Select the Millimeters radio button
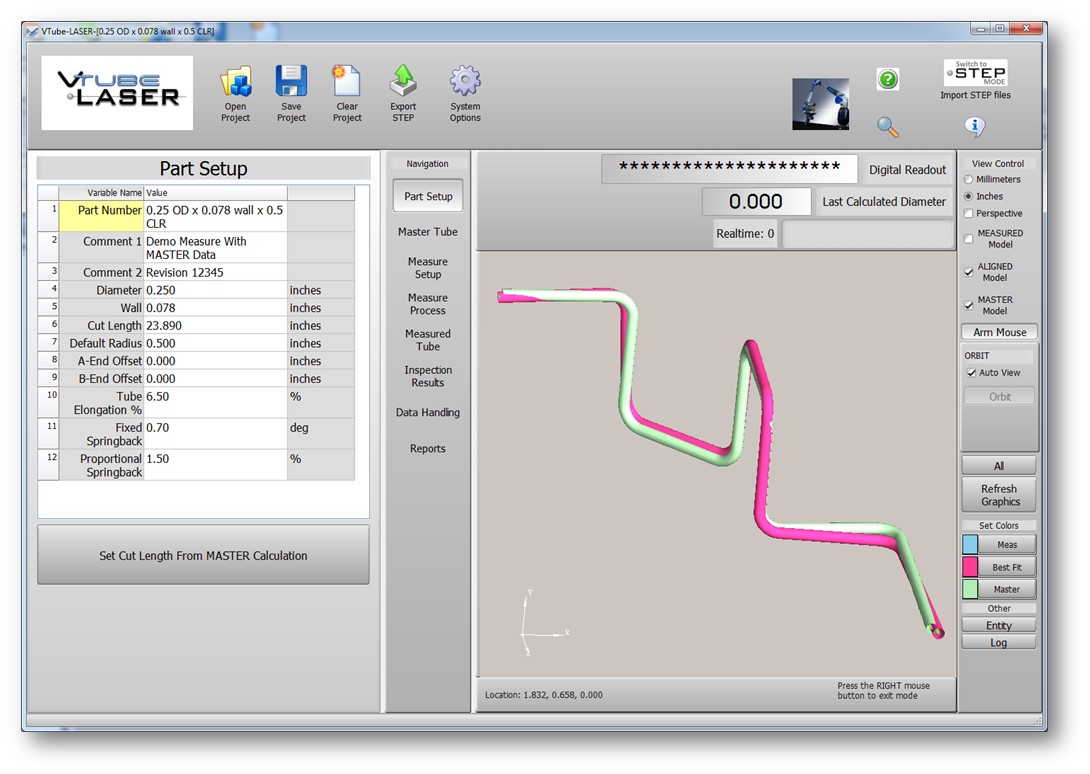This screenshot has width=1090, height=774. 968,180
